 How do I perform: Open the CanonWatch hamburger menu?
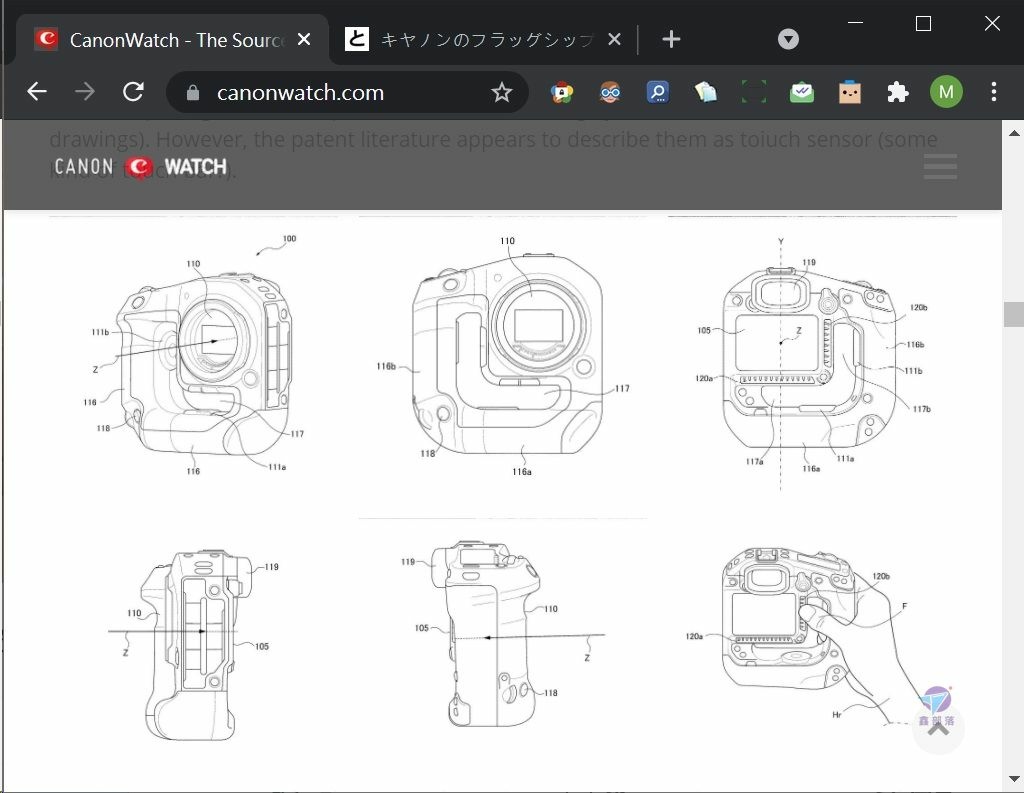940,167
